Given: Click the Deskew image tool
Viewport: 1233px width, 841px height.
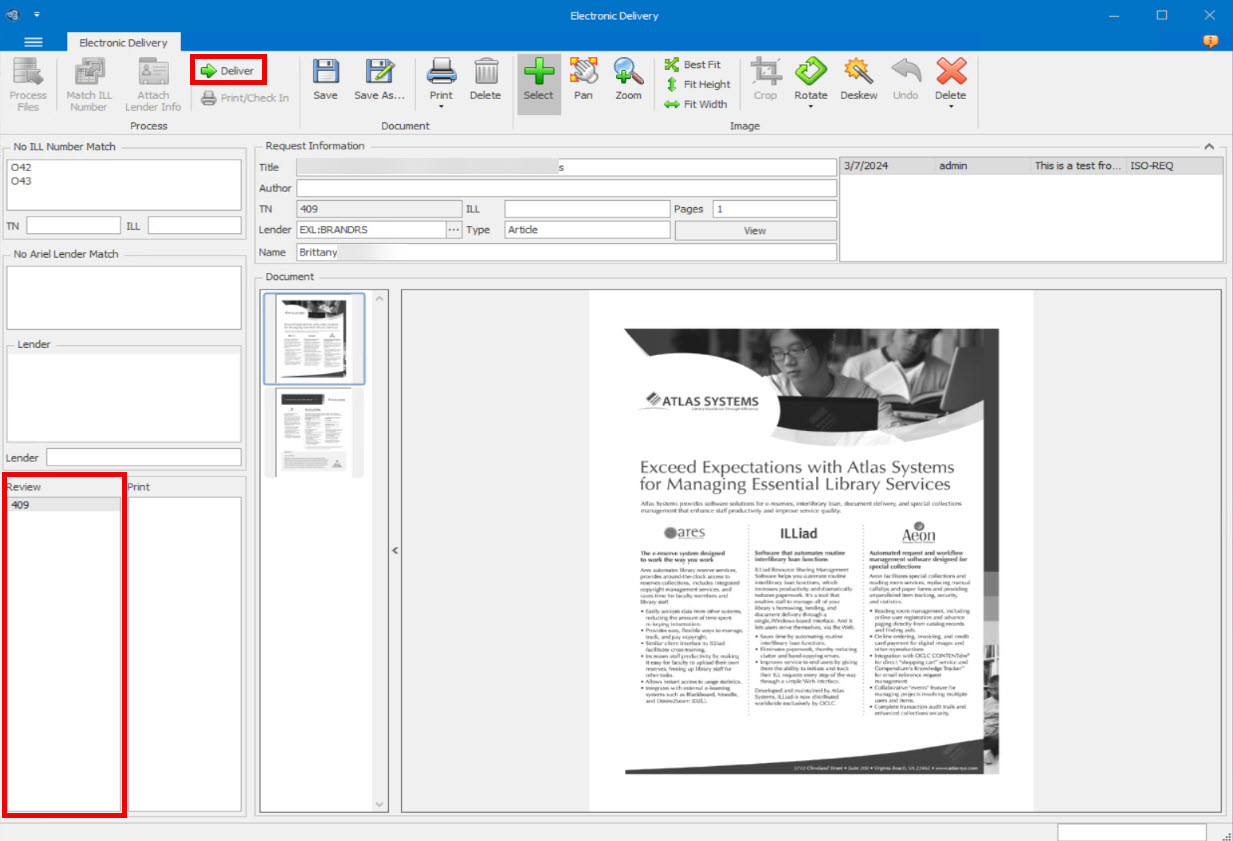Looking at the screenshot, I should point(858,72).
